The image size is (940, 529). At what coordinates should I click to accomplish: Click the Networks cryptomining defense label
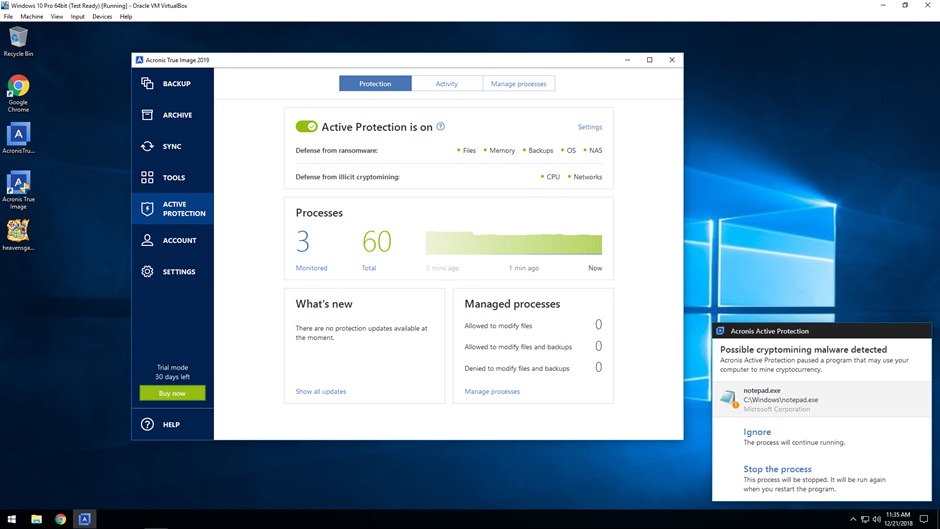588,177
